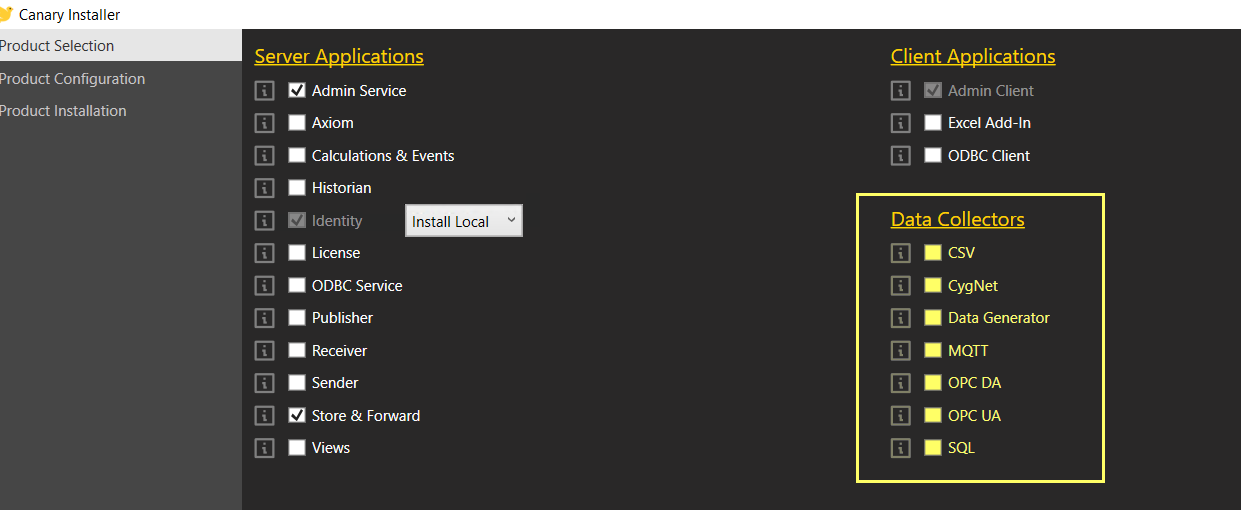Image resolution: width=1241 pixels, height=510 pixels.
Task: Click the info icon beside OPC UA
Action: pos(900,416)
